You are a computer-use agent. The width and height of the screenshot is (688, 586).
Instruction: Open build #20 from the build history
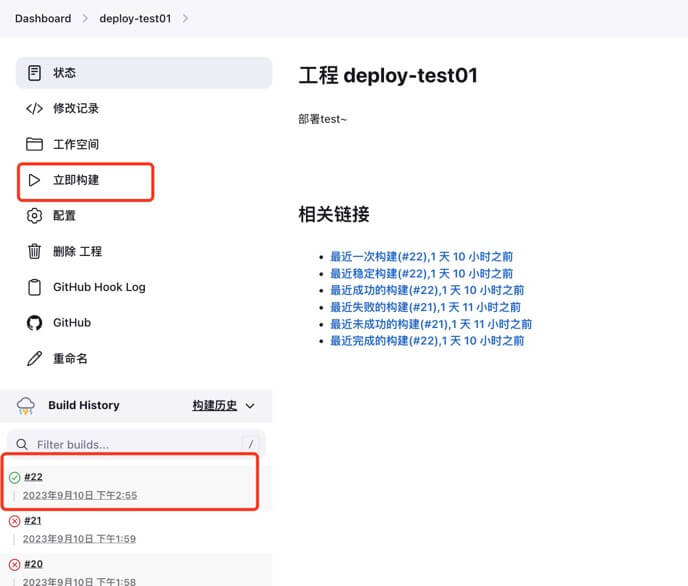click(33, 564)
